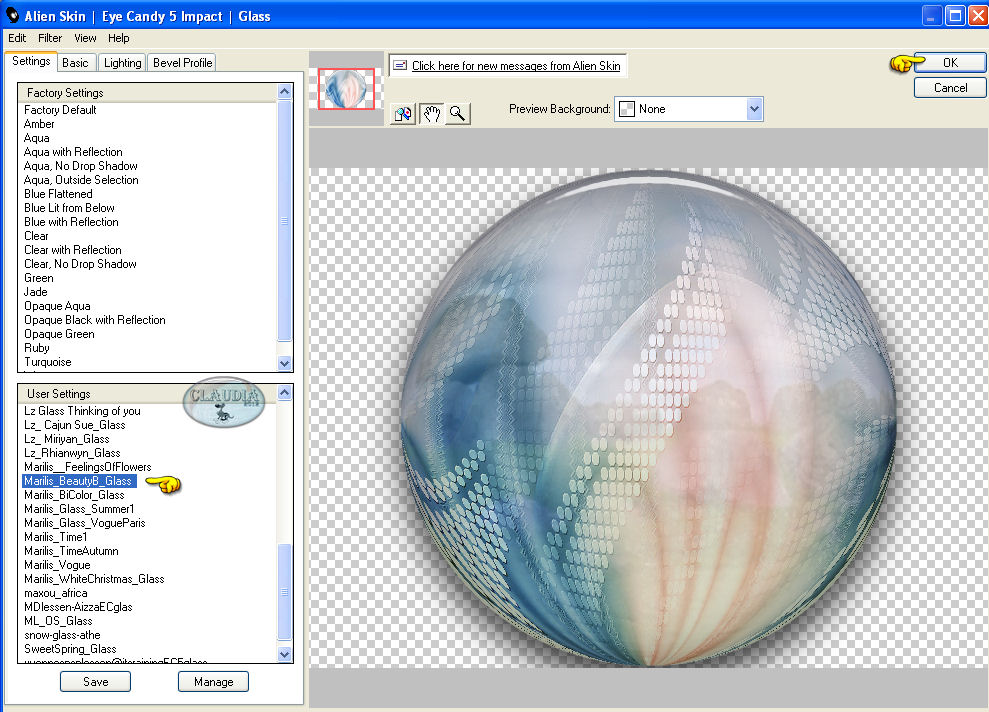Click the Cancel button

[x=950, y=88]
